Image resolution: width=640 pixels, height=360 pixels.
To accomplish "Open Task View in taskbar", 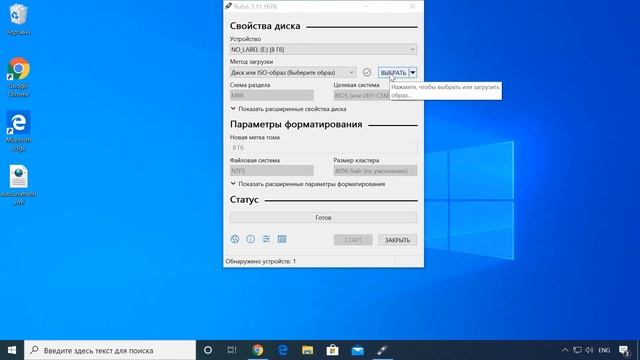I will point(232,350).
